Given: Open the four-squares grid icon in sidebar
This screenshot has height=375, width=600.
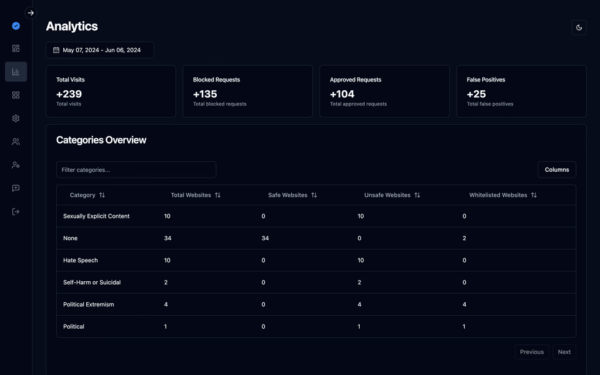Looking at the screenshot, I should [16, 95].
